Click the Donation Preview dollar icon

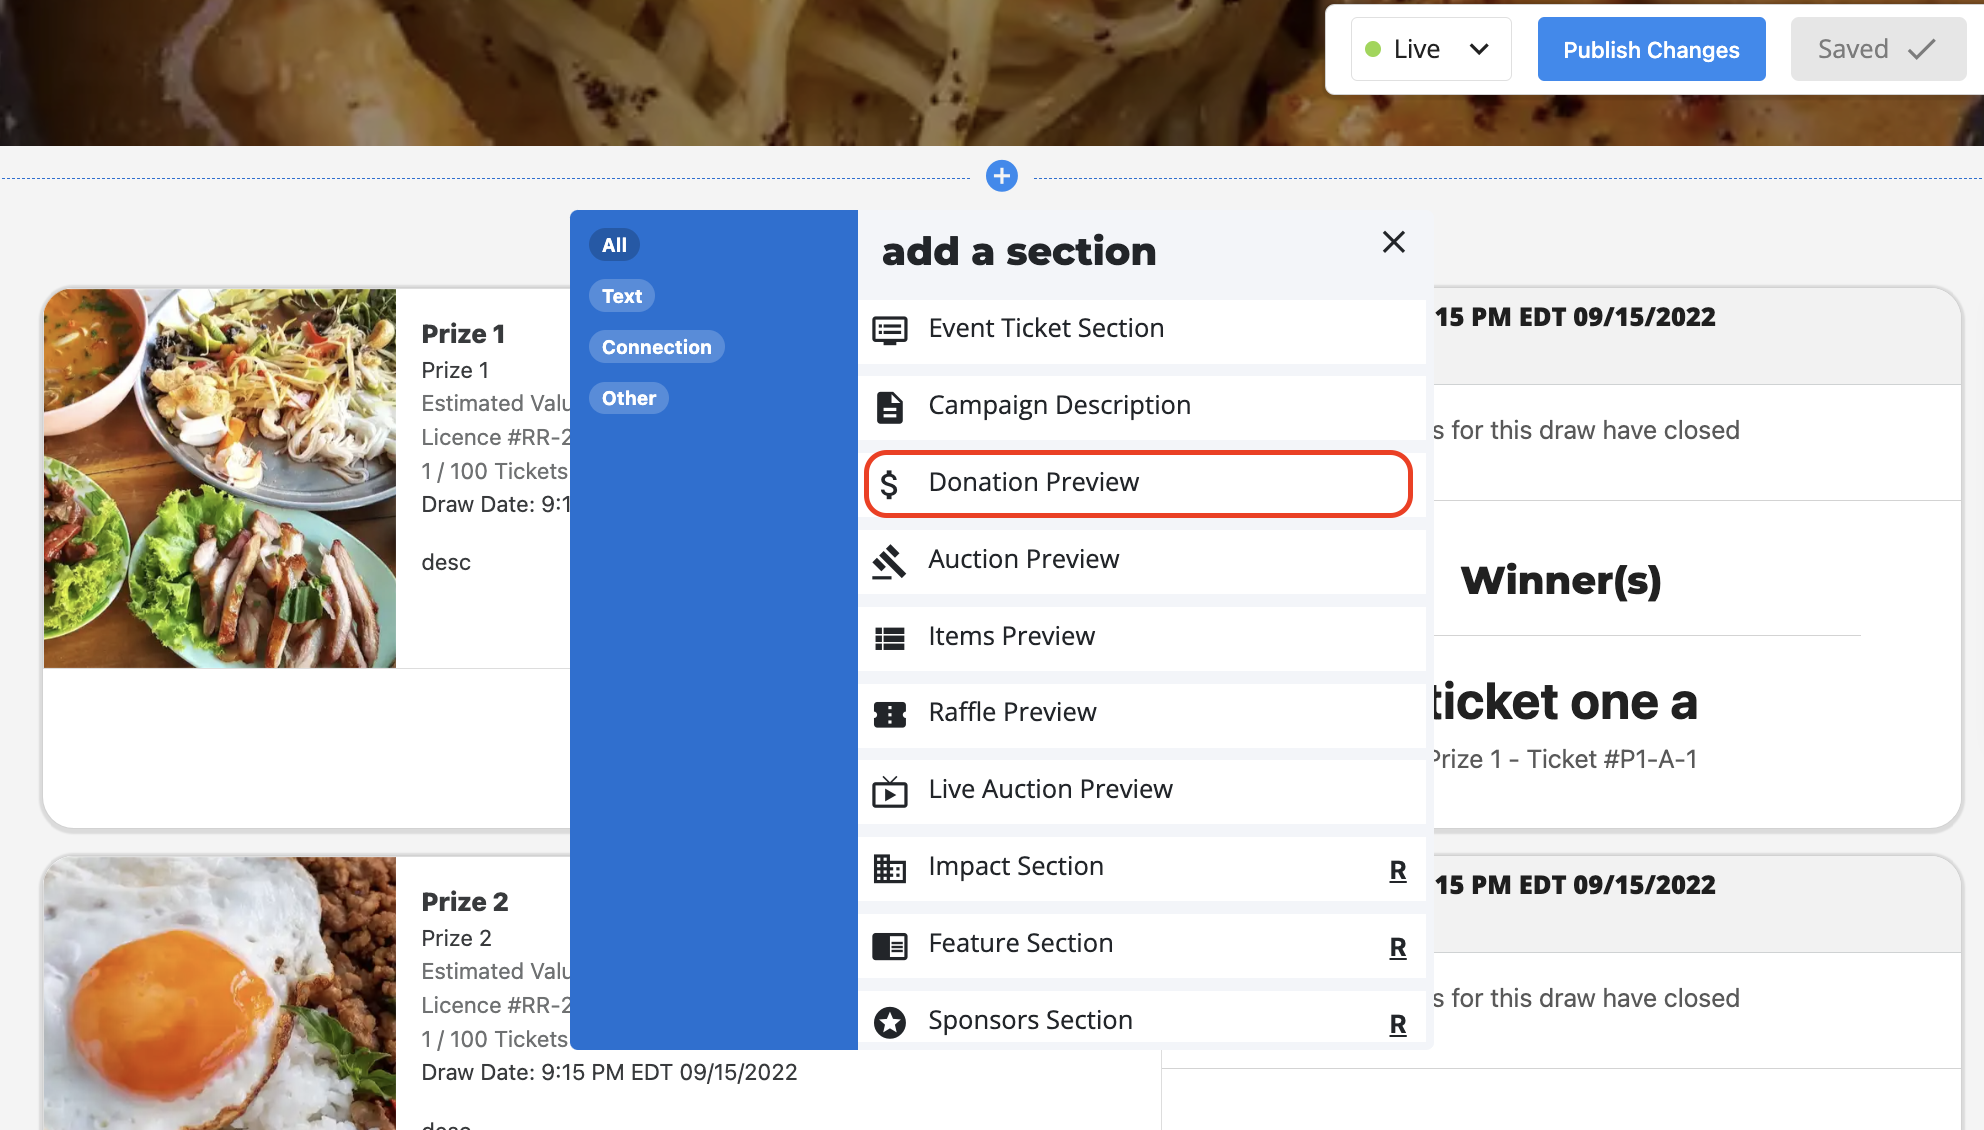(x=889, y=484)
